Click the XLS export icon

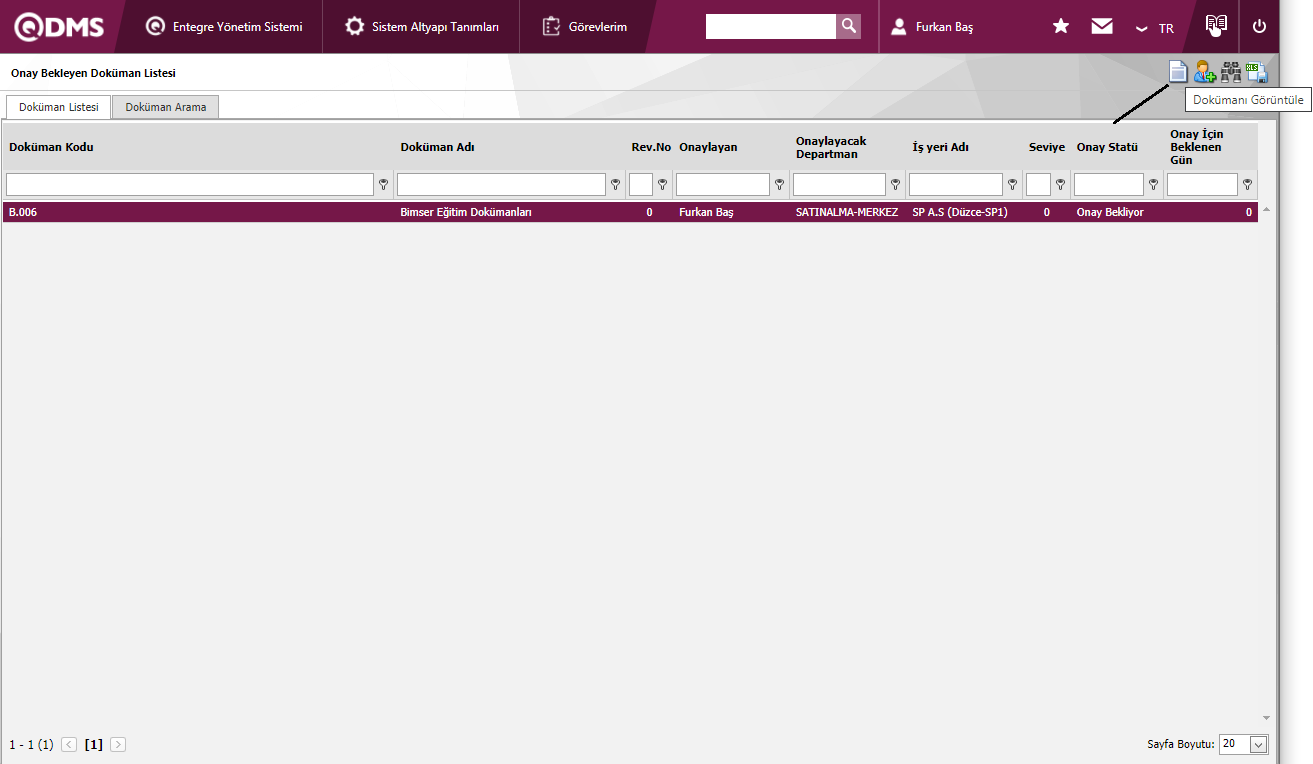pyautogui.click(x=1257, y=72)
